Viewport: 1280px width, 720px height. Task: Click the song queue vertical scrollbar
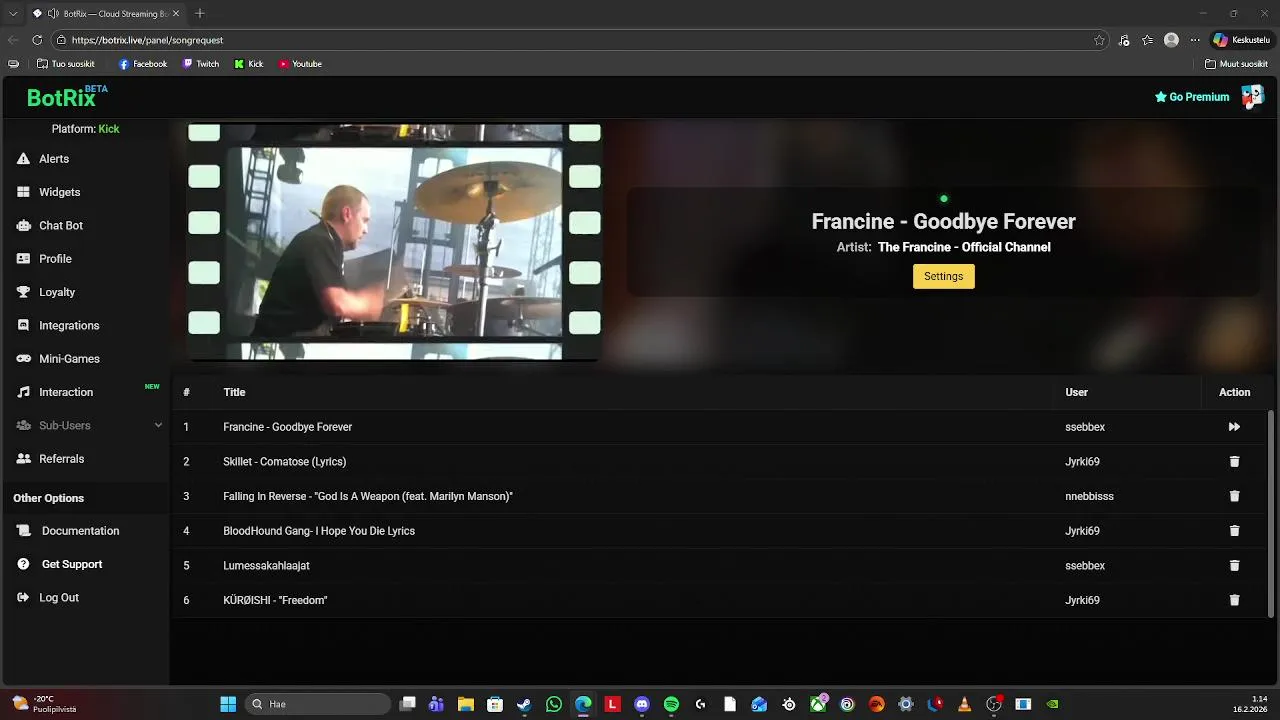coord(1271,512)
